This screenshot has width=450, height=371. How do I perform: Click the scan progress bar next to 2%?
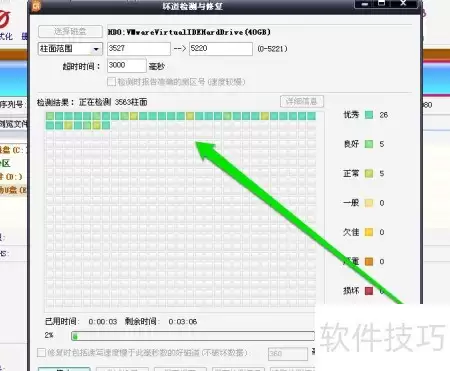click(193, 336)
